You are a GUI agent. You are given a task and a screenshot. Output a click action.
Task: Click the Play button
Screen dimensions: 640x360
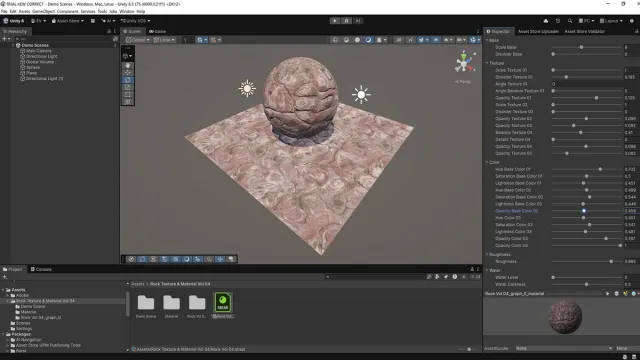335,21
